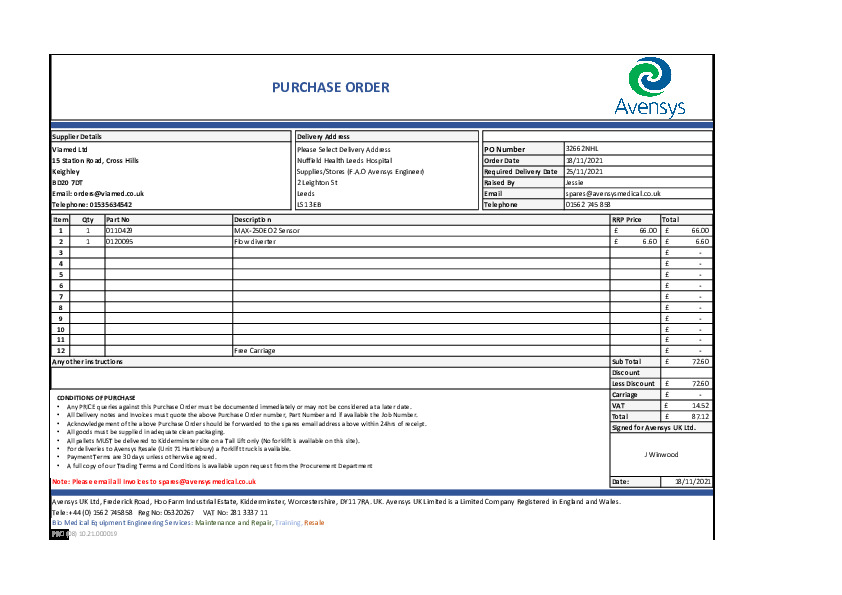Click the Avensys telephone number 01562 745 858
The width and height of the screenshot is (842, 595).
coord(588,204)
